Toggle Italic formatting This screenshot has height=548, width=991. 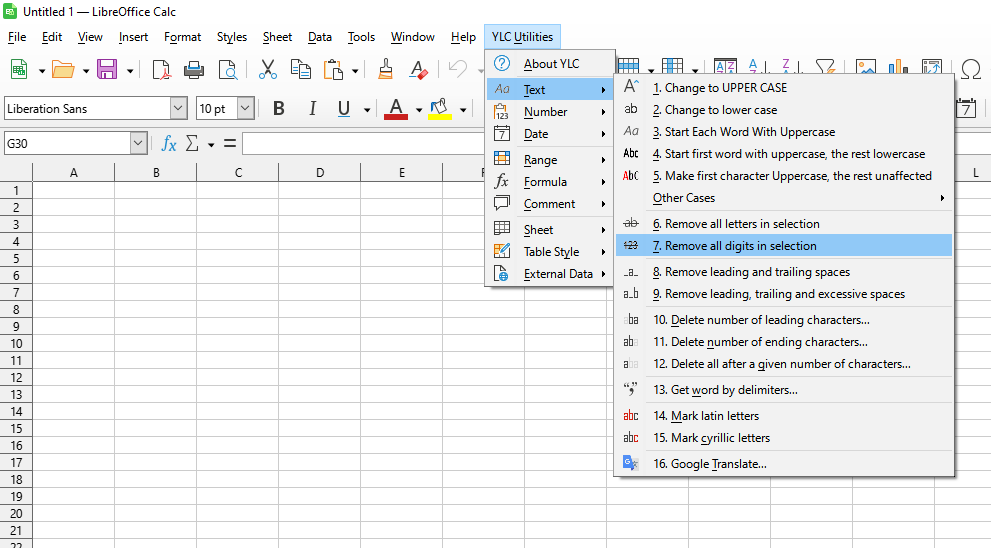312,108
